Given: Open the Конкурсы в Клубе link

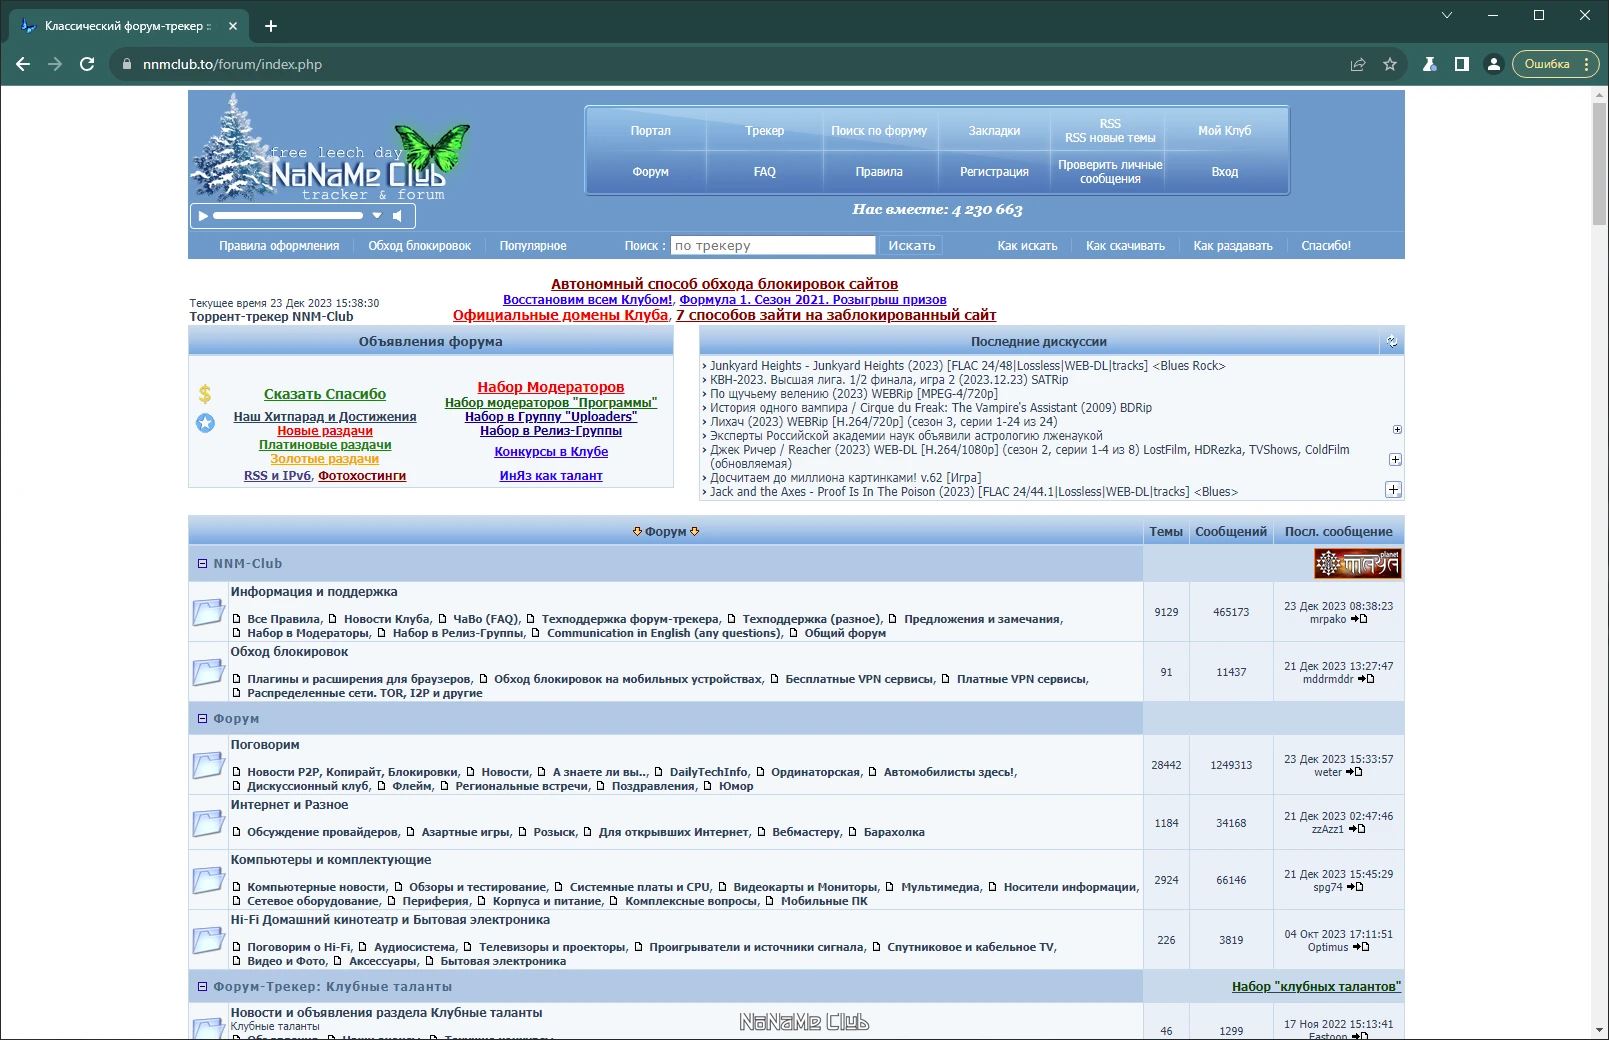Looking at the screenshot, I should [x=551, y=452].
